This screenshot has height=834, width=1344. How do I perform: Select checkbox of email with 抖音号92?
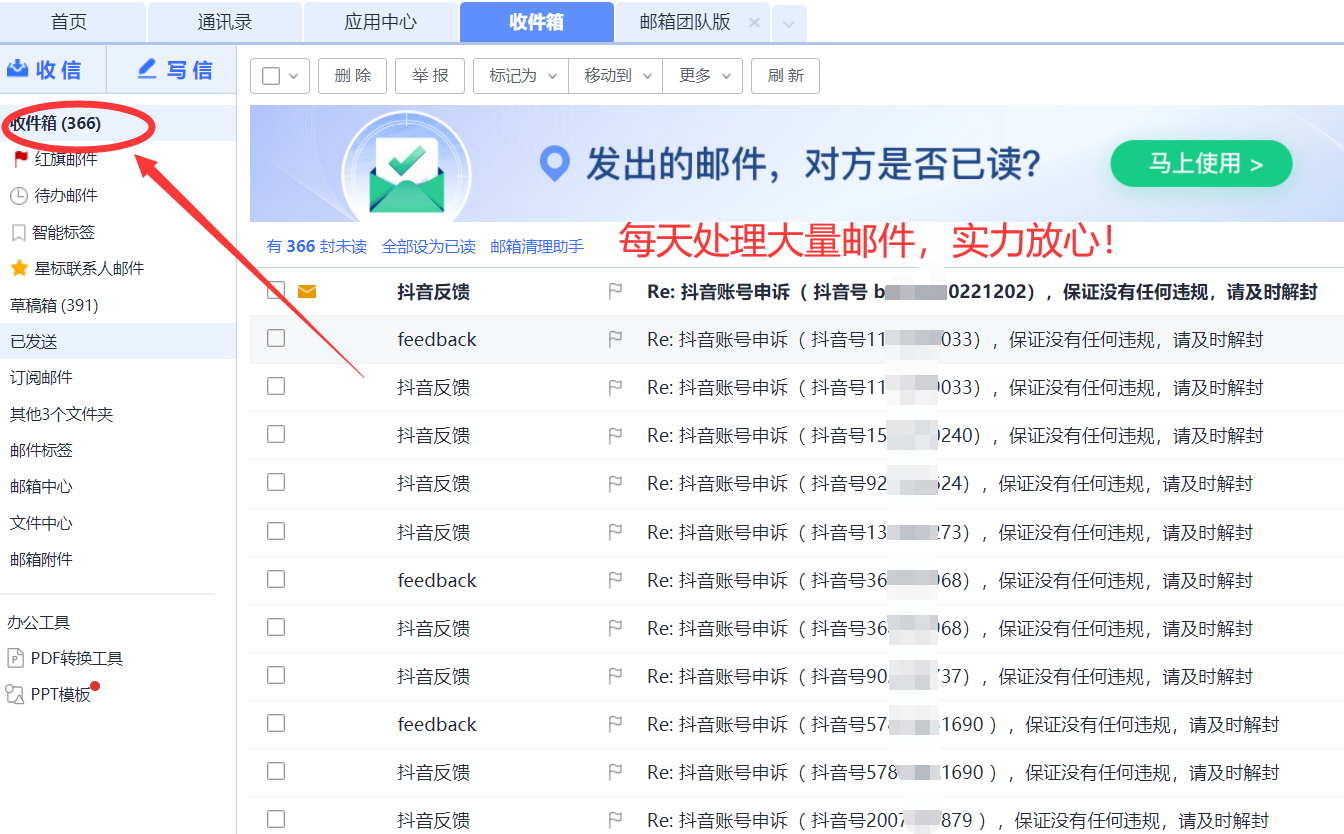pos(276,482)
